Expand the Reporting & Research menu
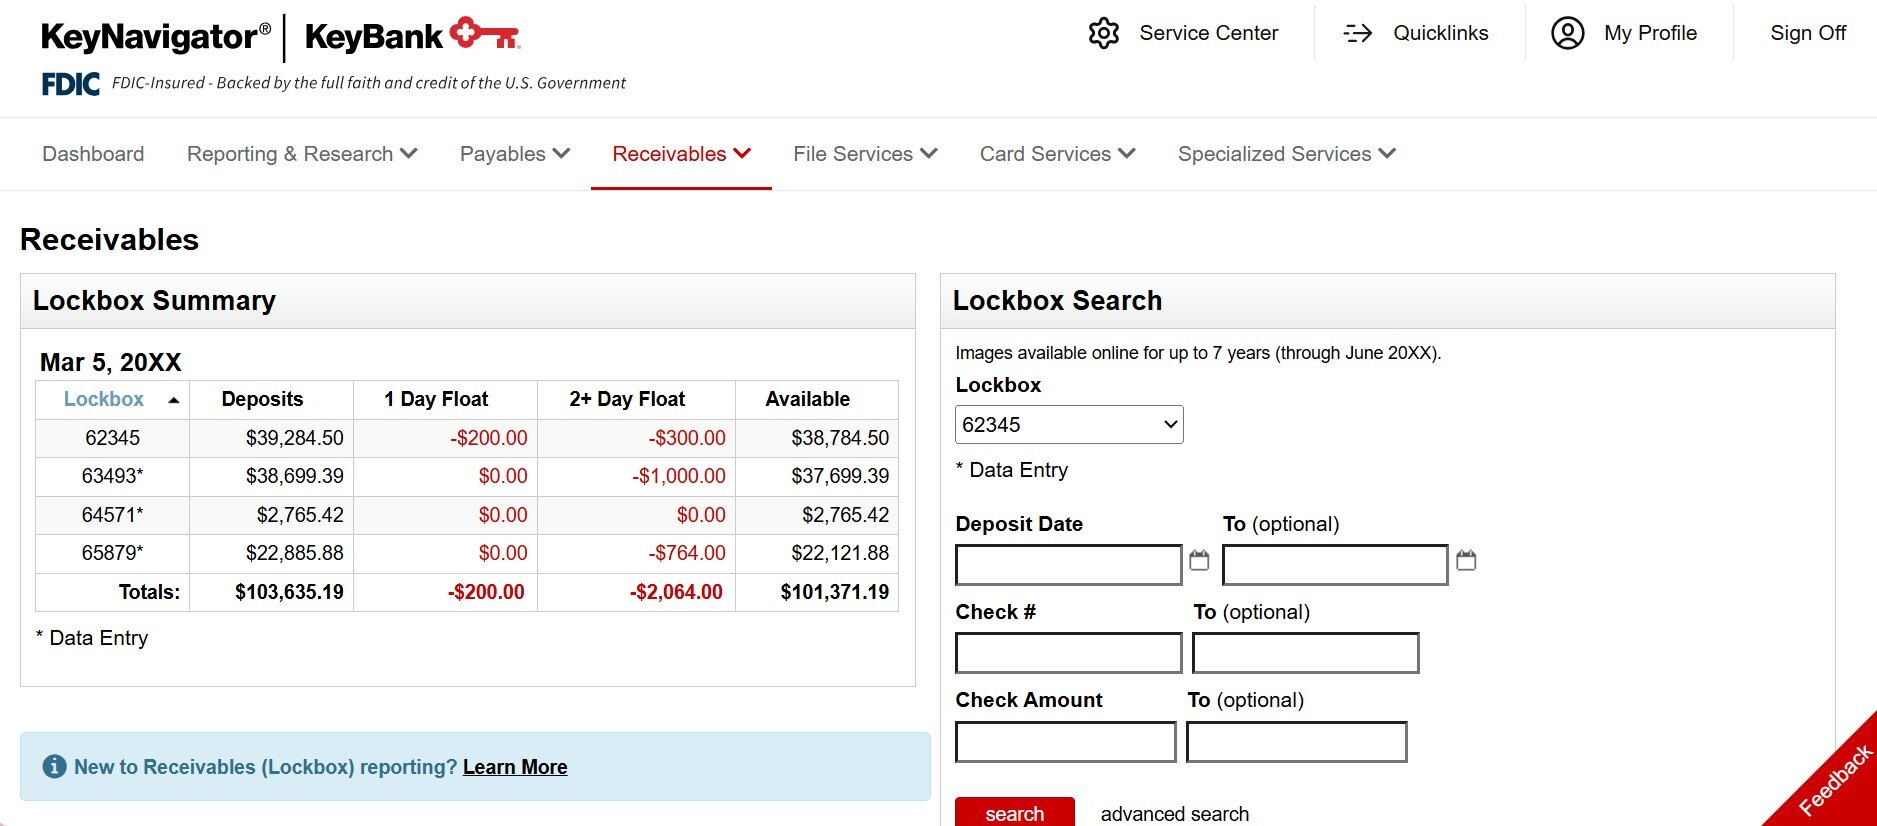 tap(302, 154)
